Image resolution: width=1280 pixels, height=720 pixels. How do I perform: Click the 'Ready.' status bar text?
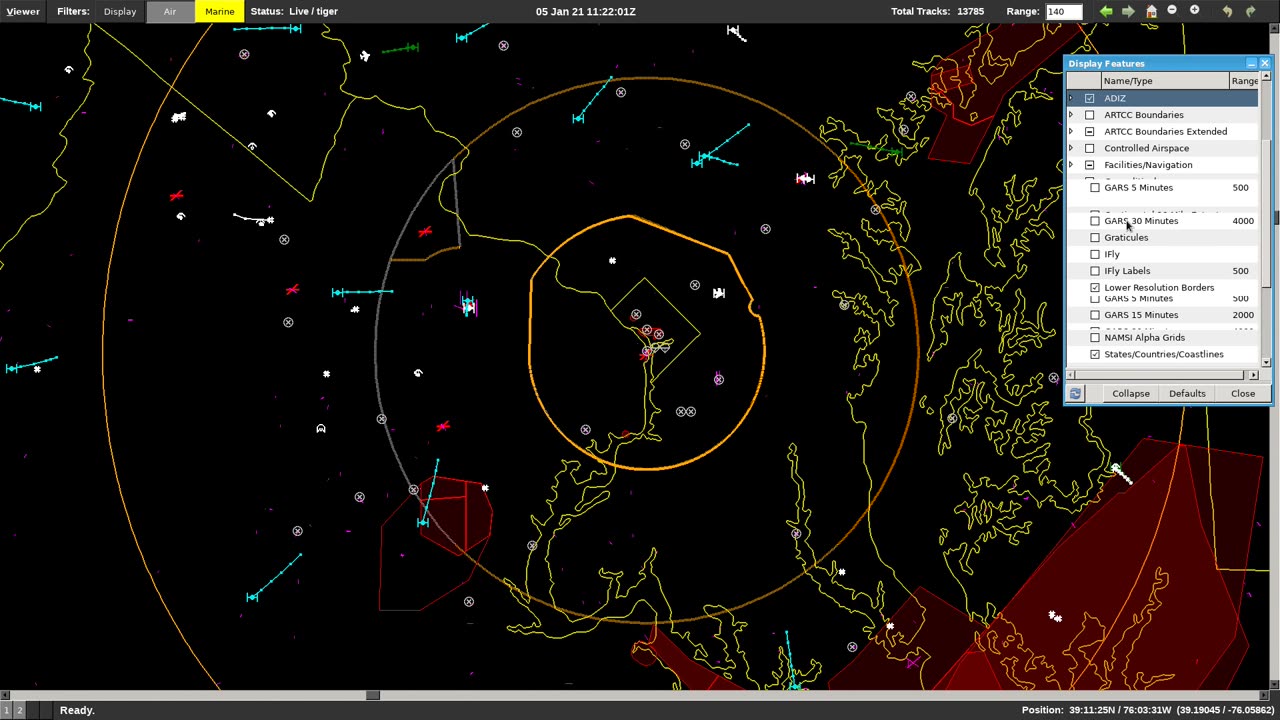click(x=77, y=710)
